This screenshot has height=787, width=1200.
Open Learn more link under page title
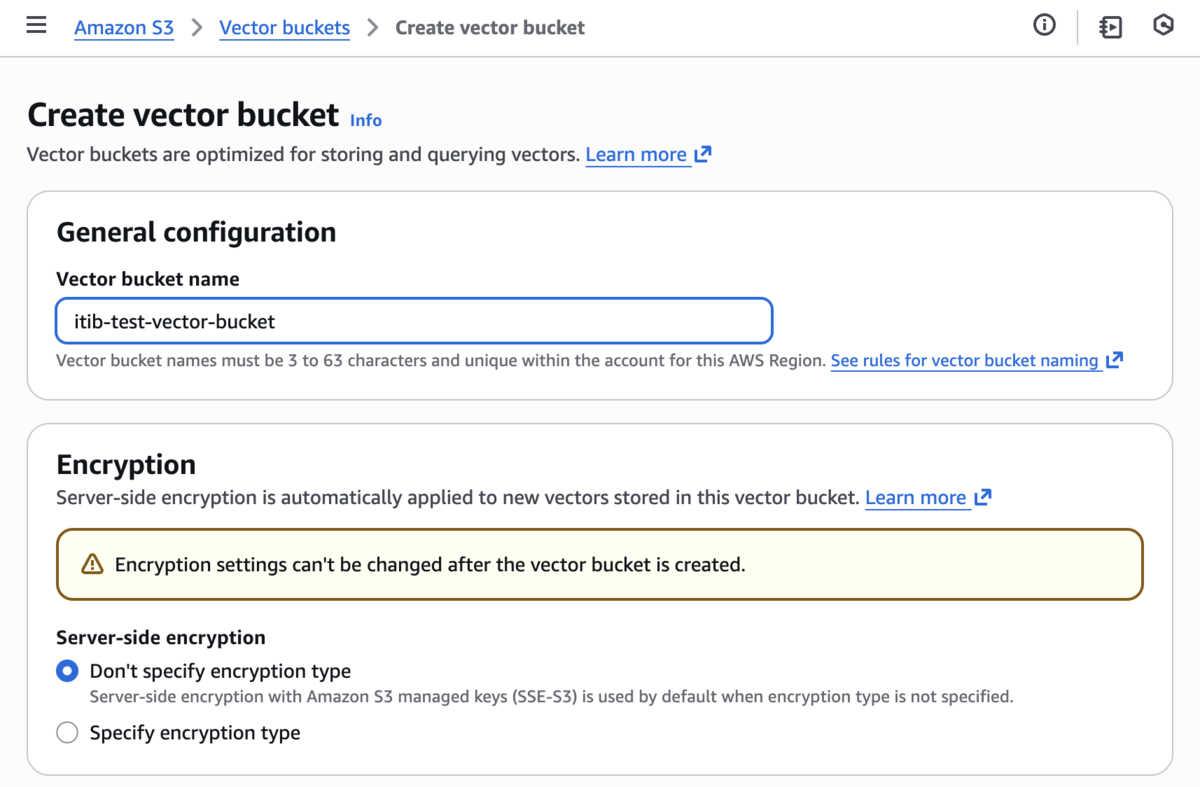(636, 155)
